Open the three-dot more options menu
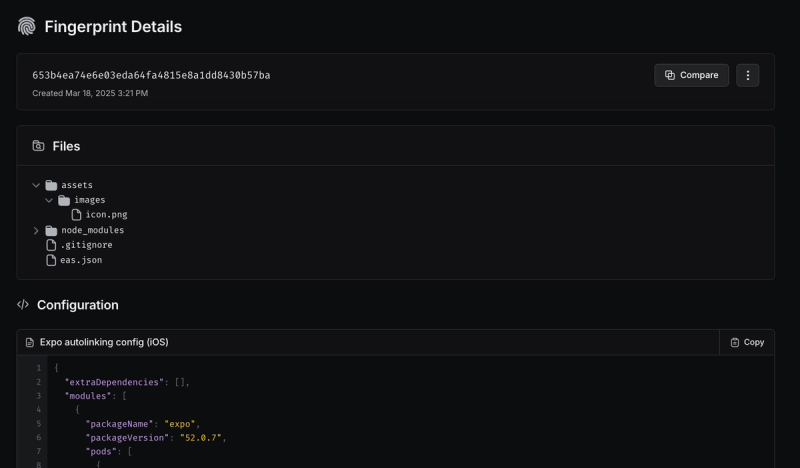This screenshot has height=468, width=800. 748,75
